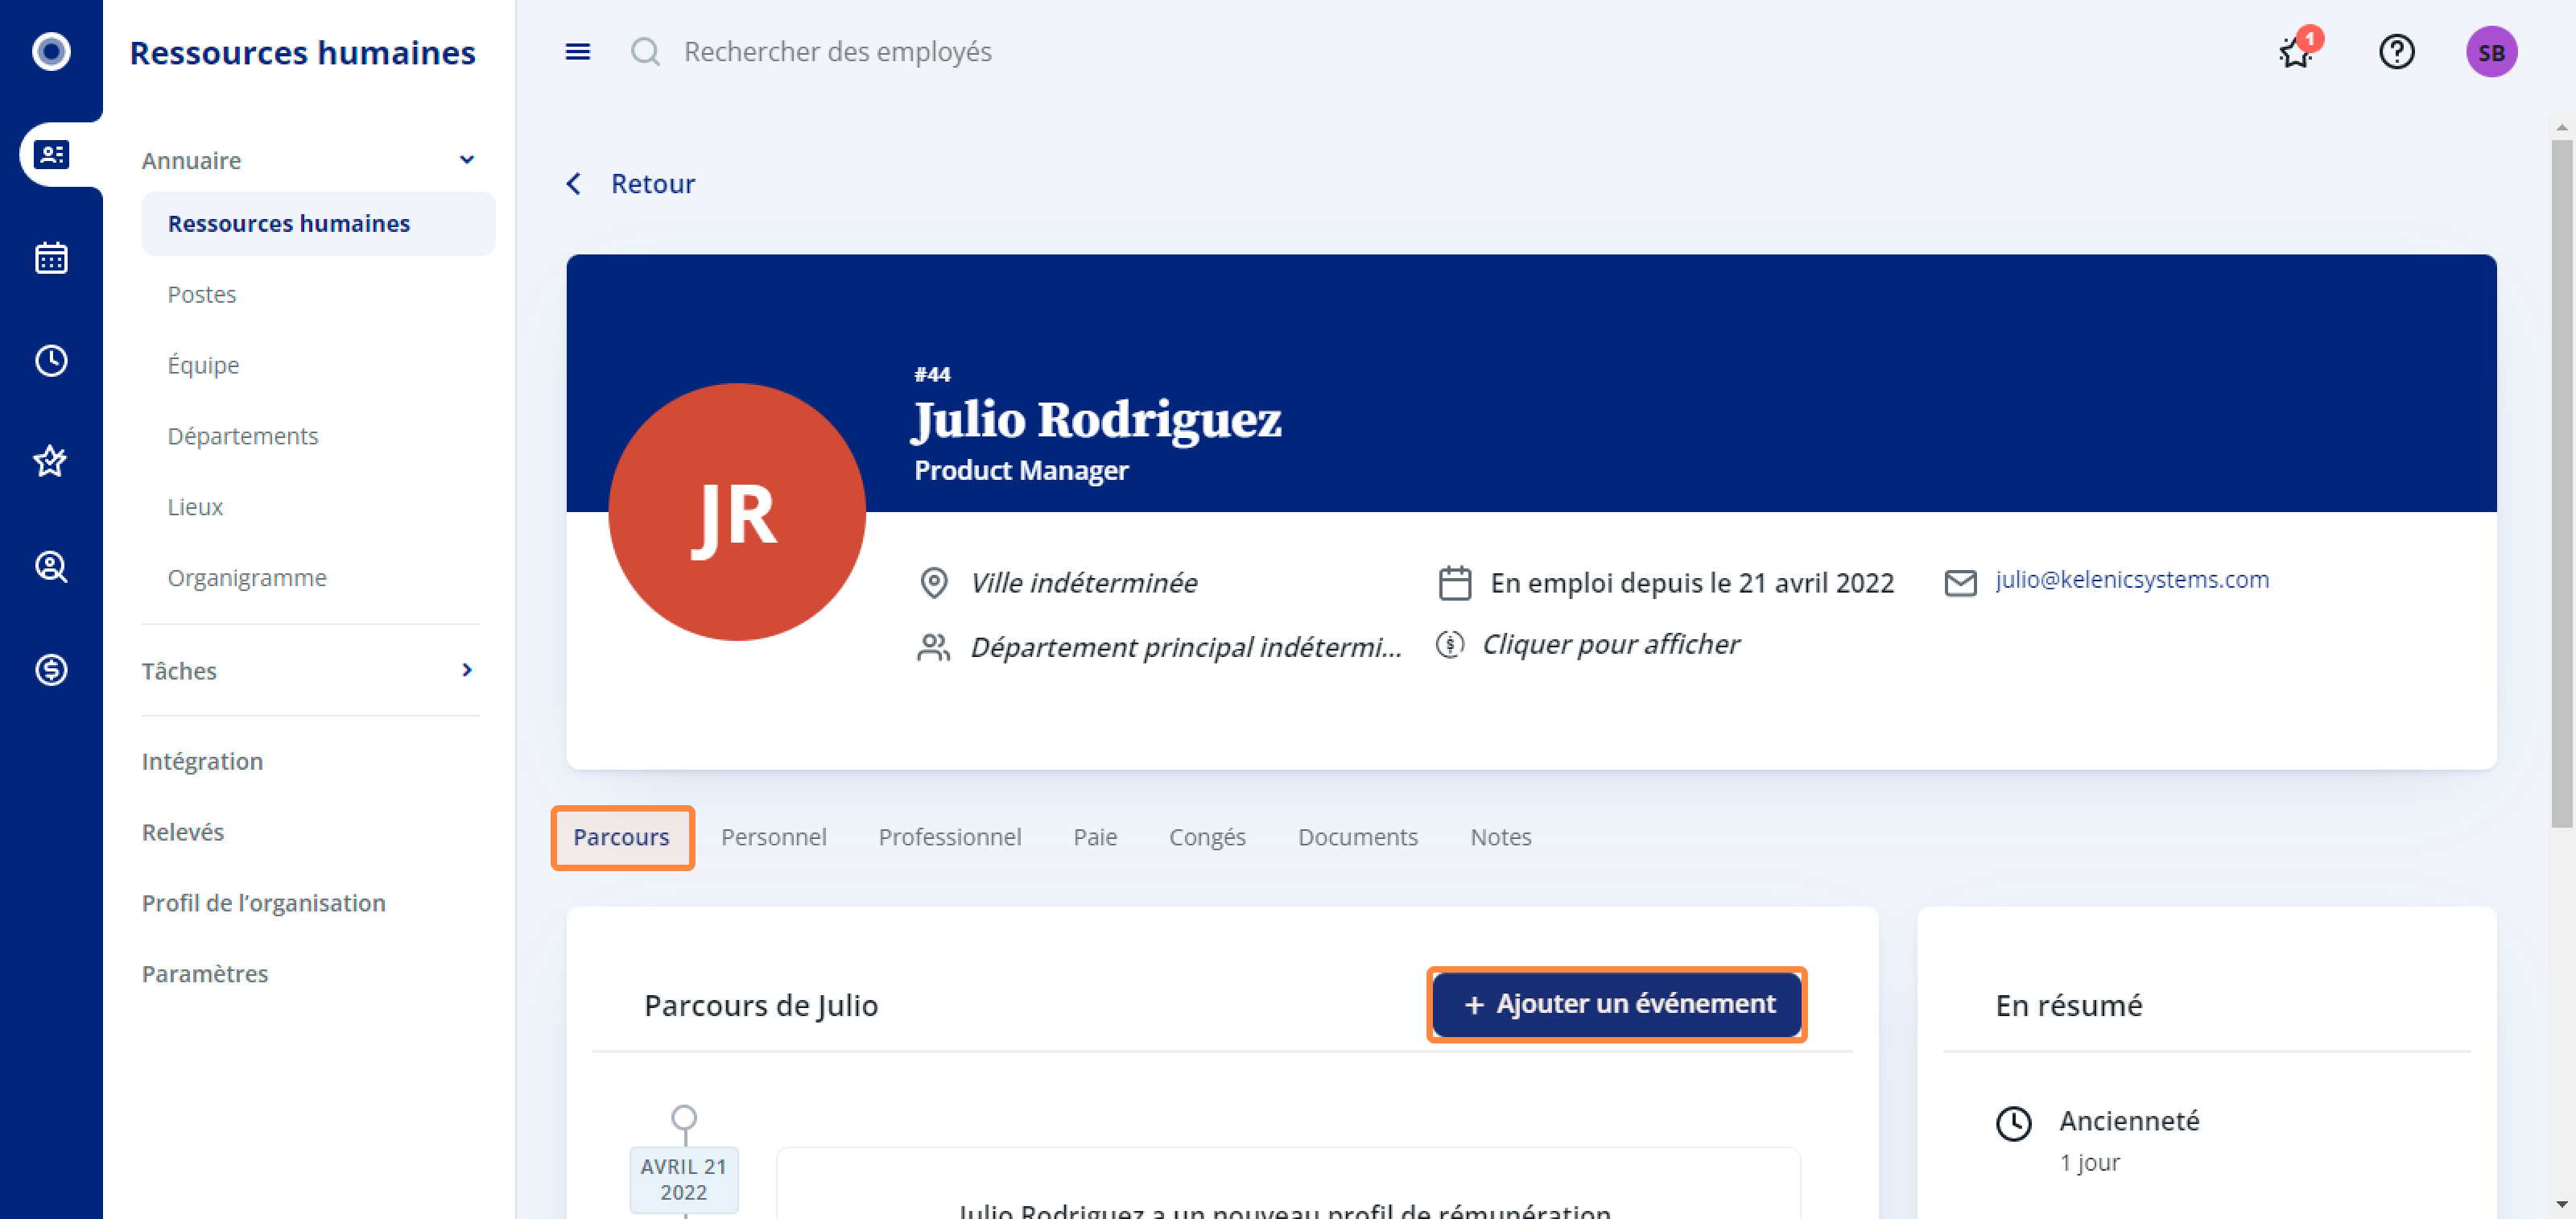This screenshot has height=1219, width=2576.
Task: Click the employment calendar icon
Action: (1454, 583)
